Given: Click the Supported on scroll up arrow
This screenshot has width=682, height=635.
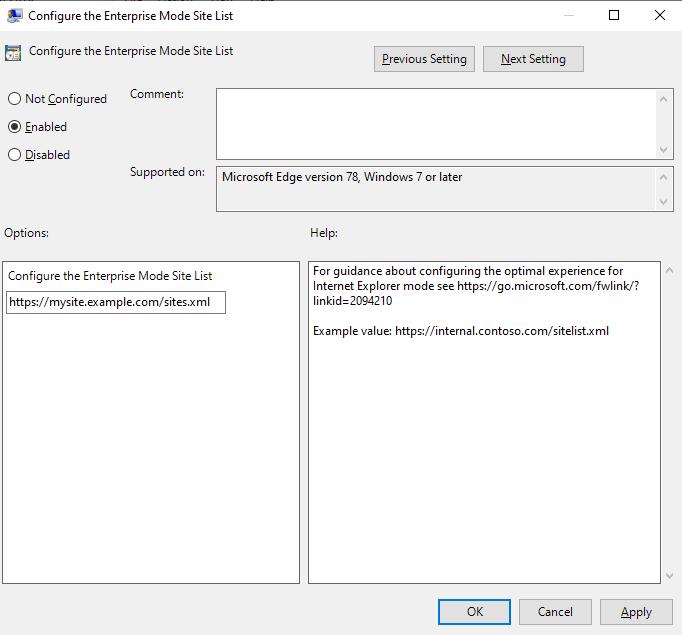Looking at the screenshot, I should coord(663,177).
